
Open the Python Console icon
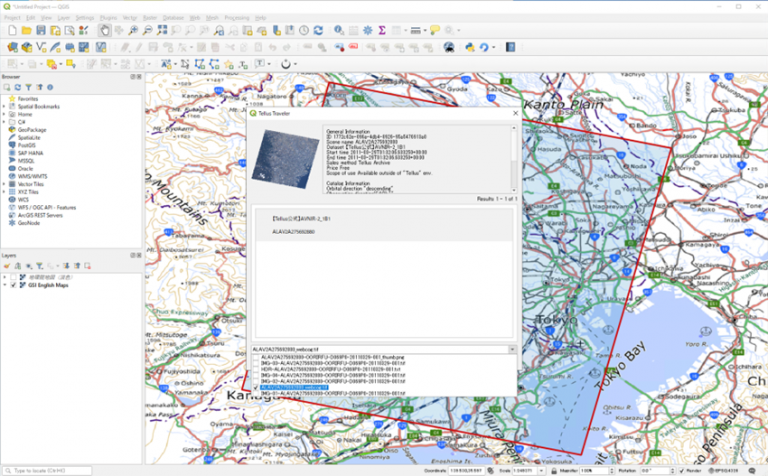470,48
